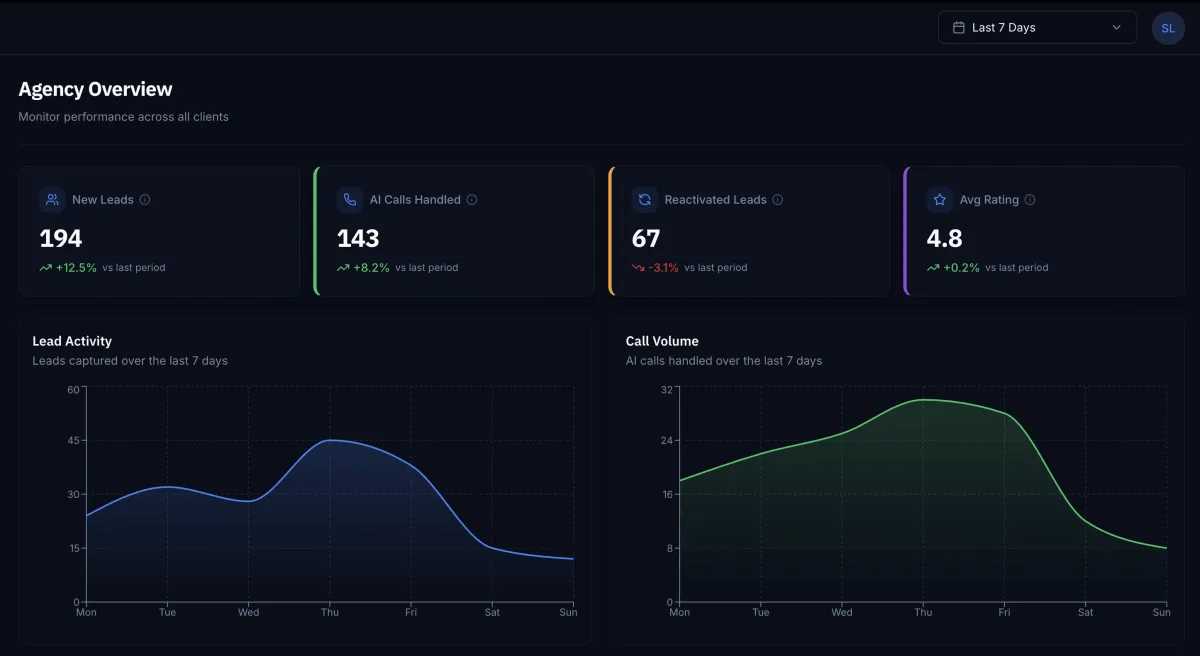Screen dimensions: 1200x656
Task: Click the chevron arrow in date selector
Action: 1117,28
